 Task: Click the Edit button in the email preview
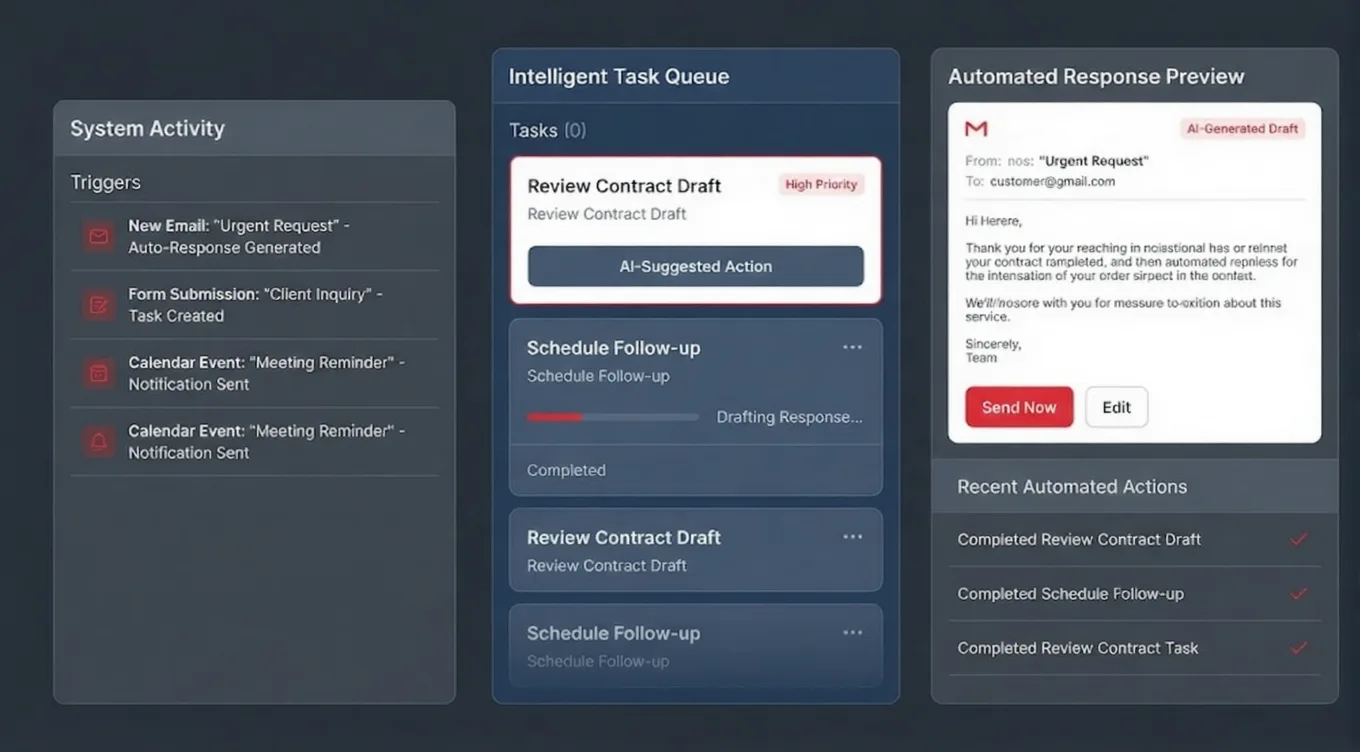point(1116,407)
